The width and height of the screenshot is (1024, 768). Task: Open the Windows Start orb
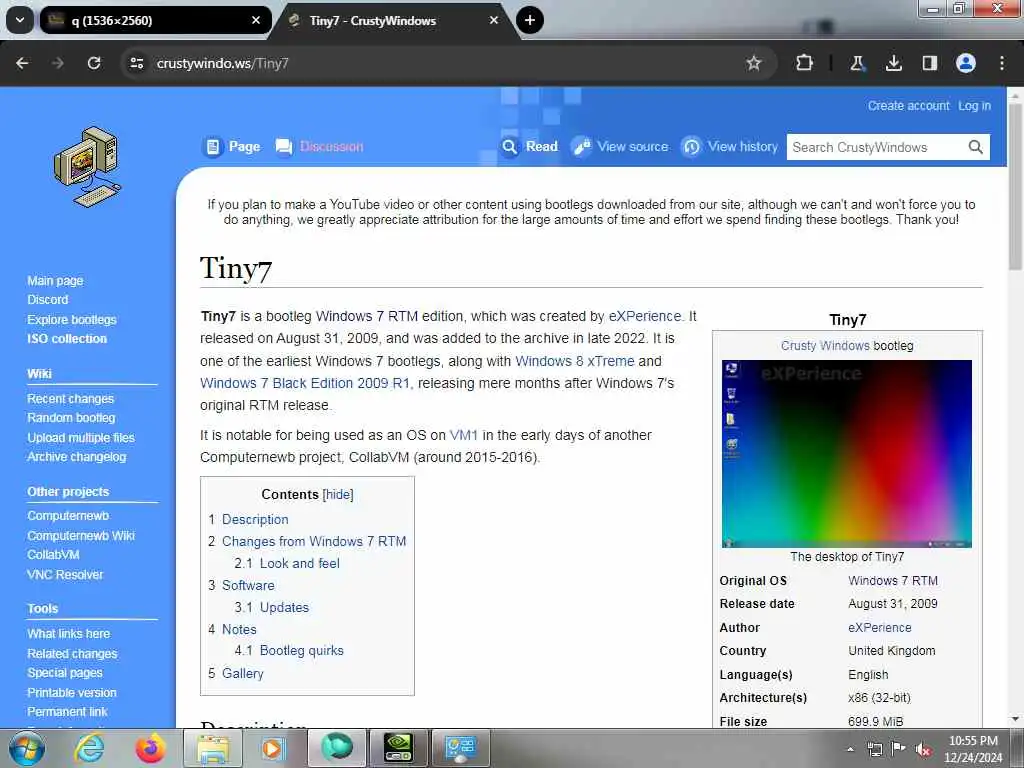pyautogui.click(x=25, y=748)
